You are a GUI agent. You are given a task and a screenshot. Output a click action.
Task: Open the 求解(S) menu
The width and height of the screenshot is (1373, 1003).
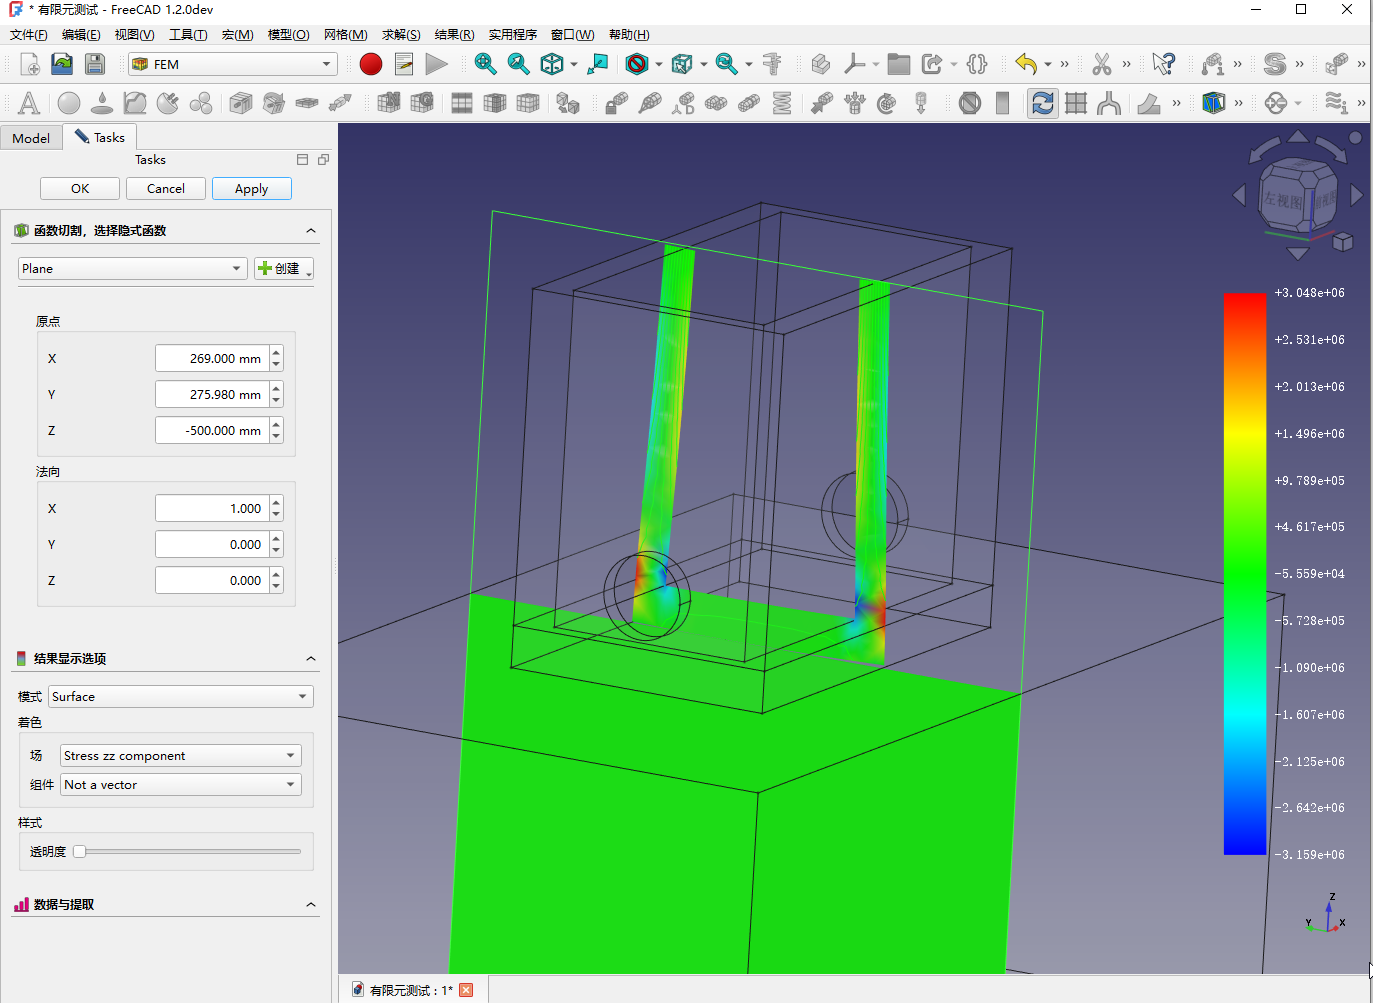pos(400,35)
